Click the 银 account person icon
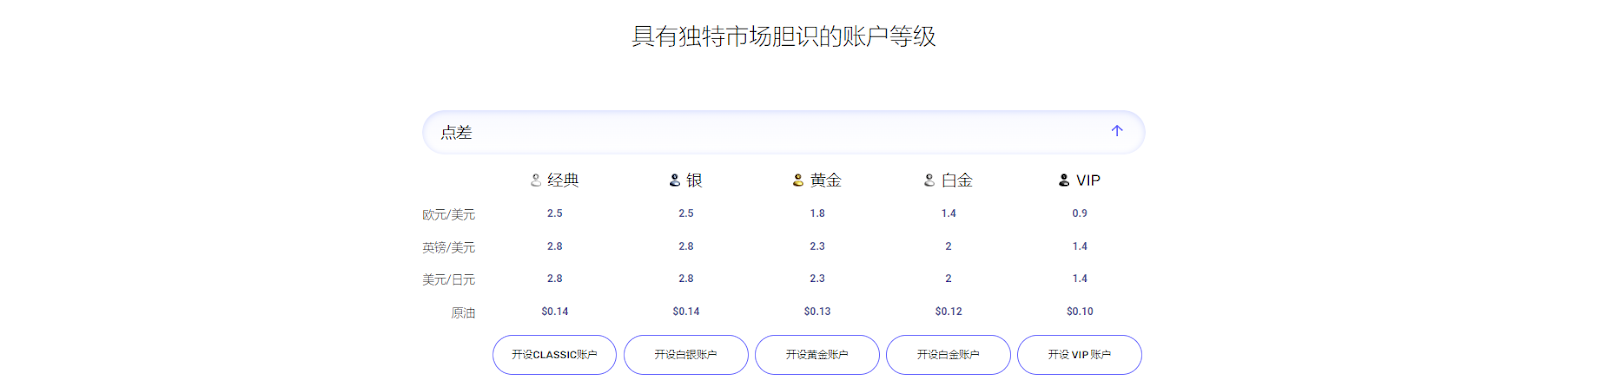Viewport: 1600px width, 387px height. [x=675, y=180]
